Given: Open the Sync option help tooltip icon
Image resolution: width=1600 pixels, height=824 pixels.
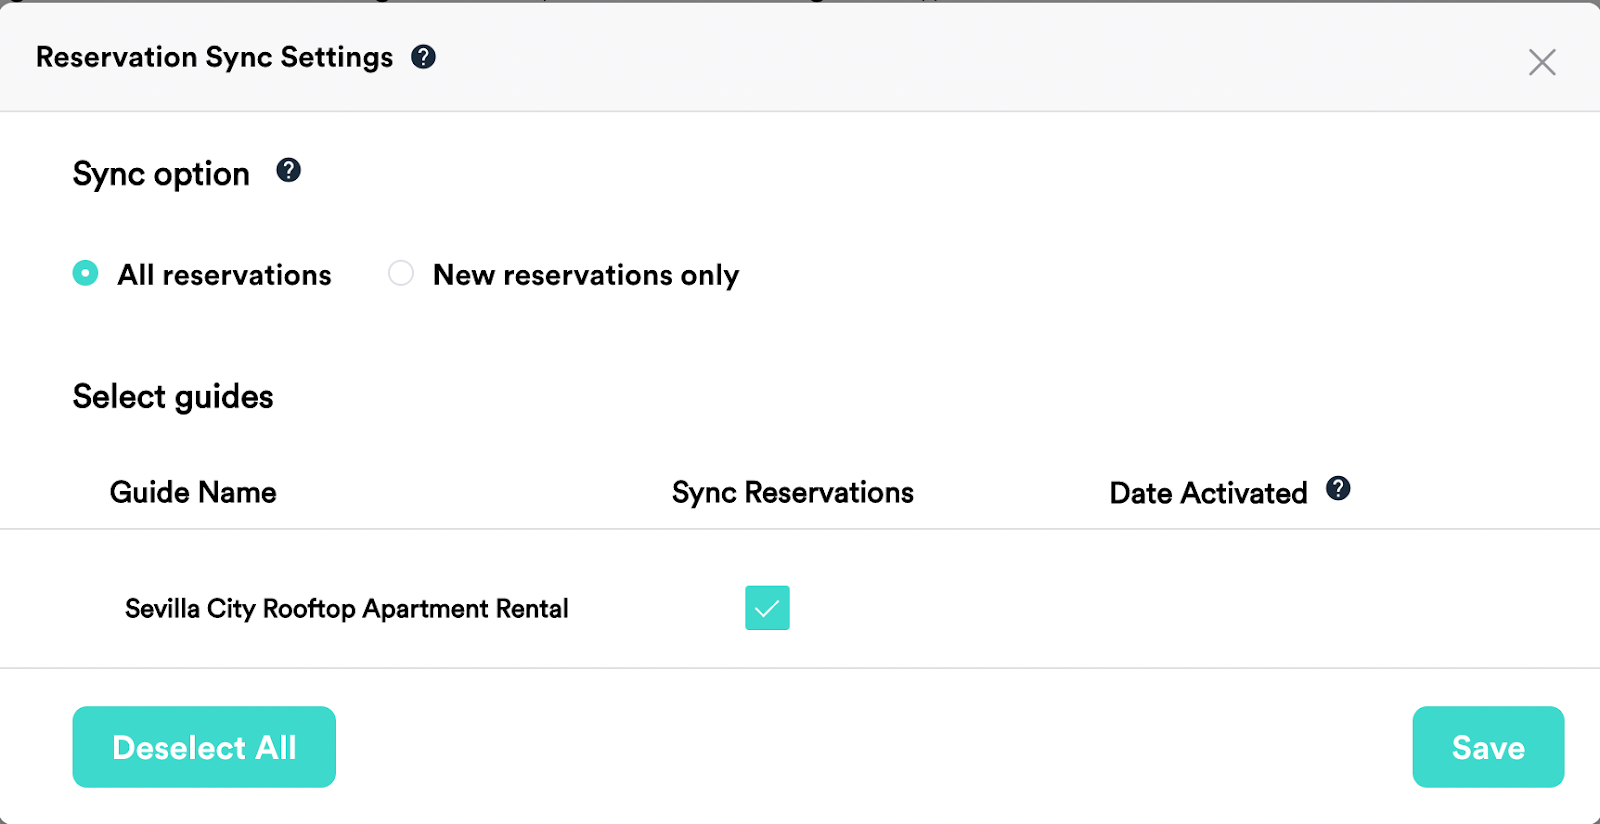Looking at the screenshot, I should [288, 170].
